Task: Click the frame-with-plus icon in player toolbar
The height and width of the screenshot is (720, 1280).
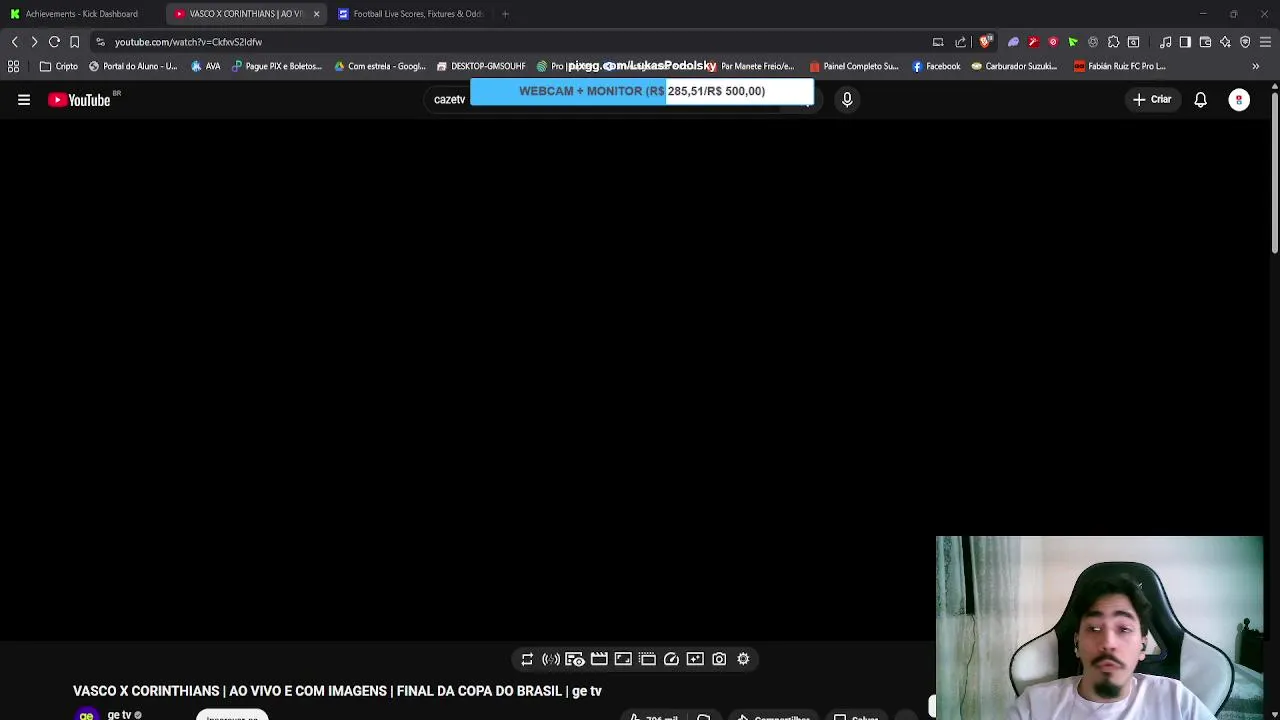Action: tap(695, 659)
